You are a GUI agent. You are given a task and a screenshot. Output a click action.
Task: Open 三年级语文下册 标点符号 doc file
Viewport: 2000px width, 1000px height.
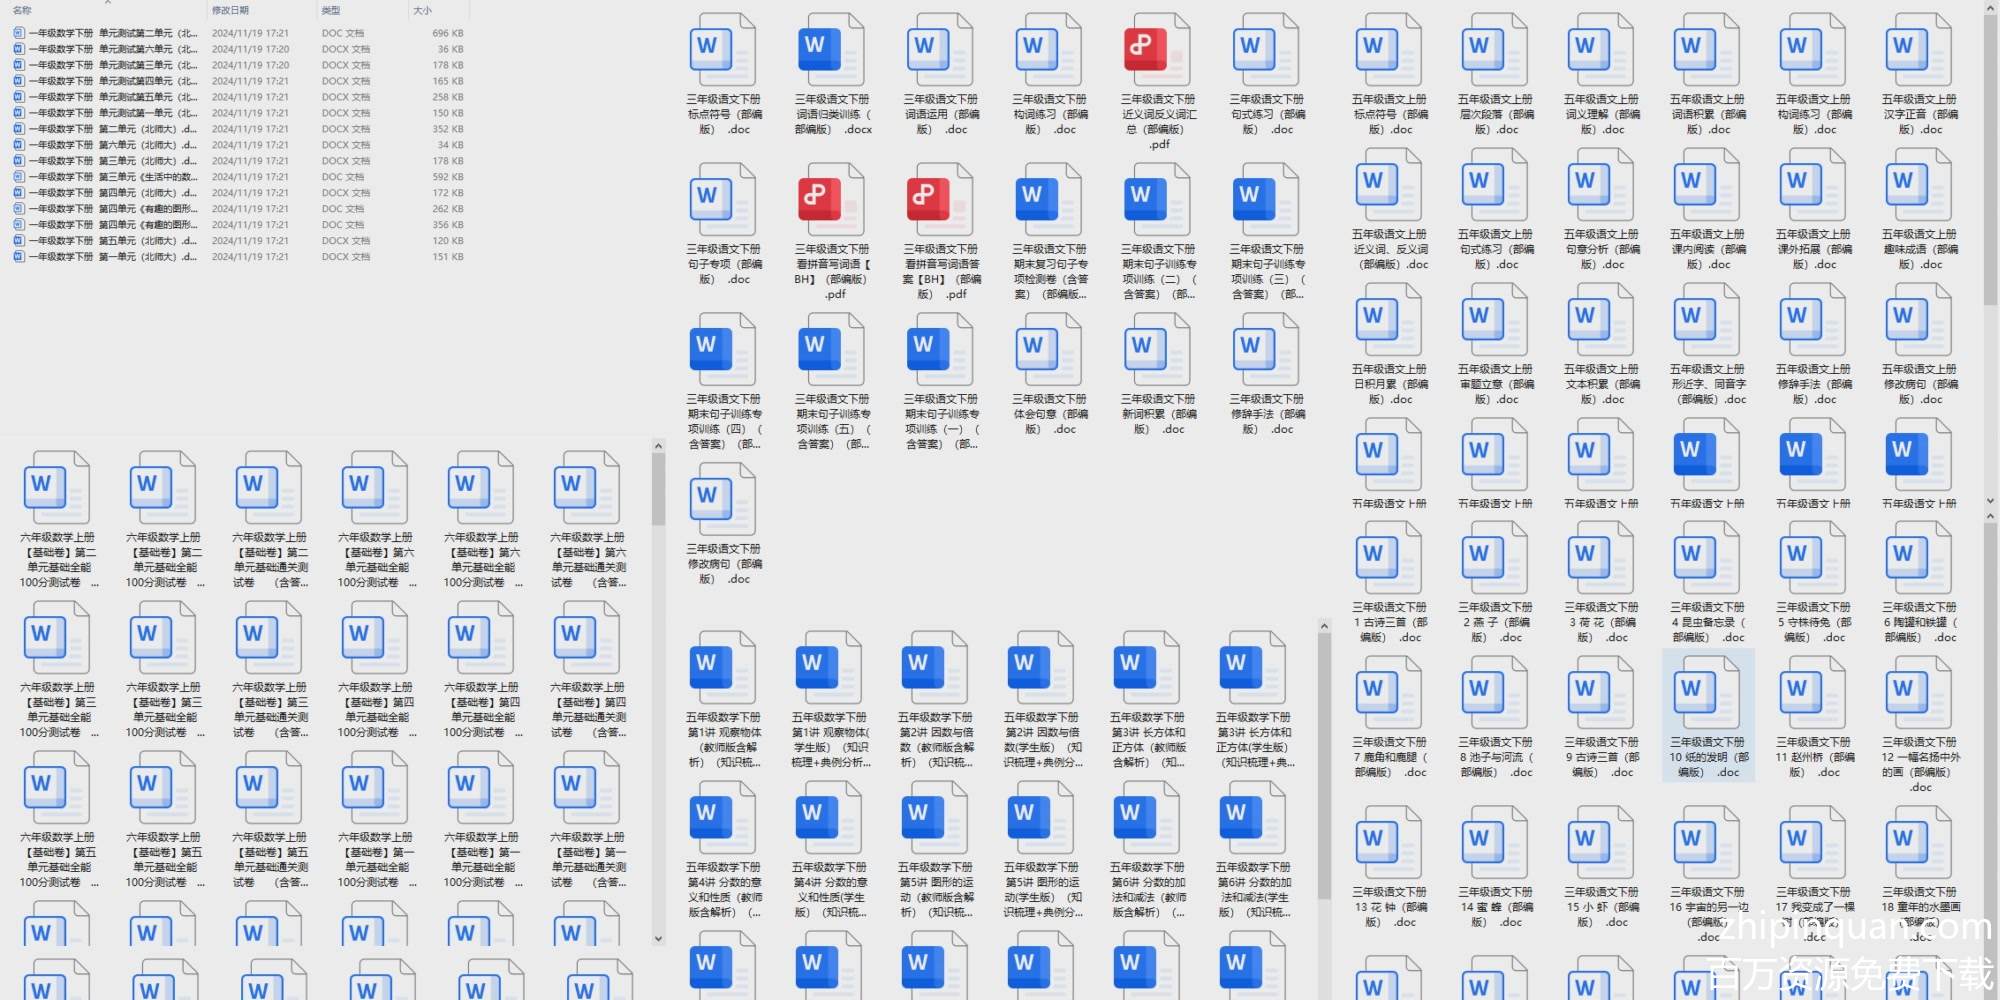(x=724, y=76)
